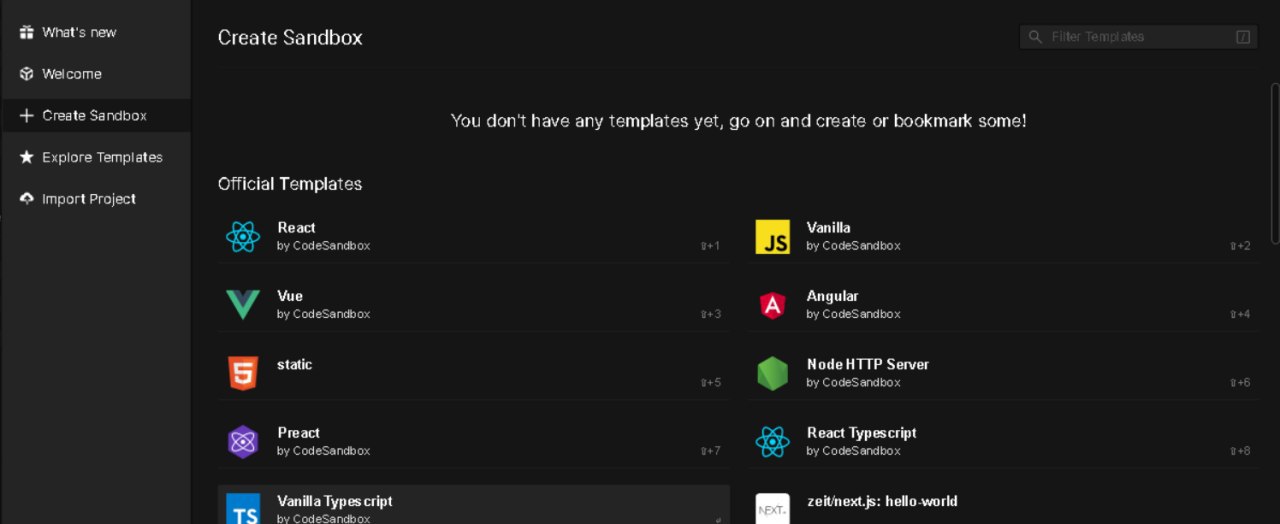
Task: Click the enter arrow on Vanilla Typescript row
Action: pos(717,519)
